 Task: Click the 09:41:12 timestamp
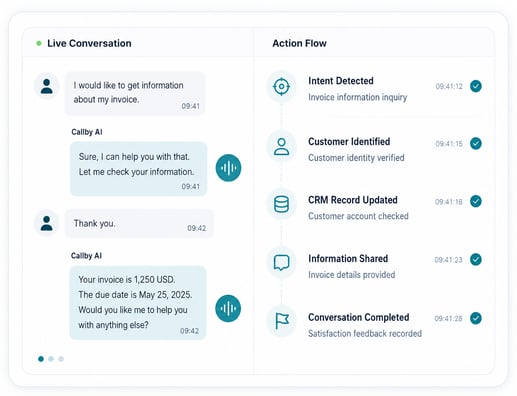point(449,86)
